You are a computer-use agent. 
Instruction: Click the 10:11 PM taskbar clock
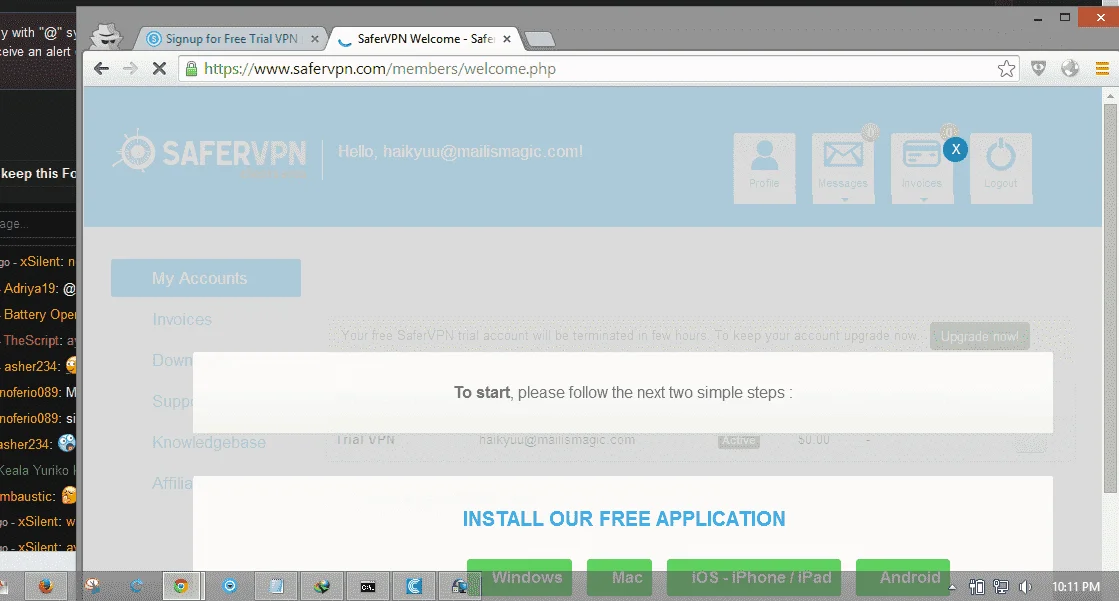1076,587
